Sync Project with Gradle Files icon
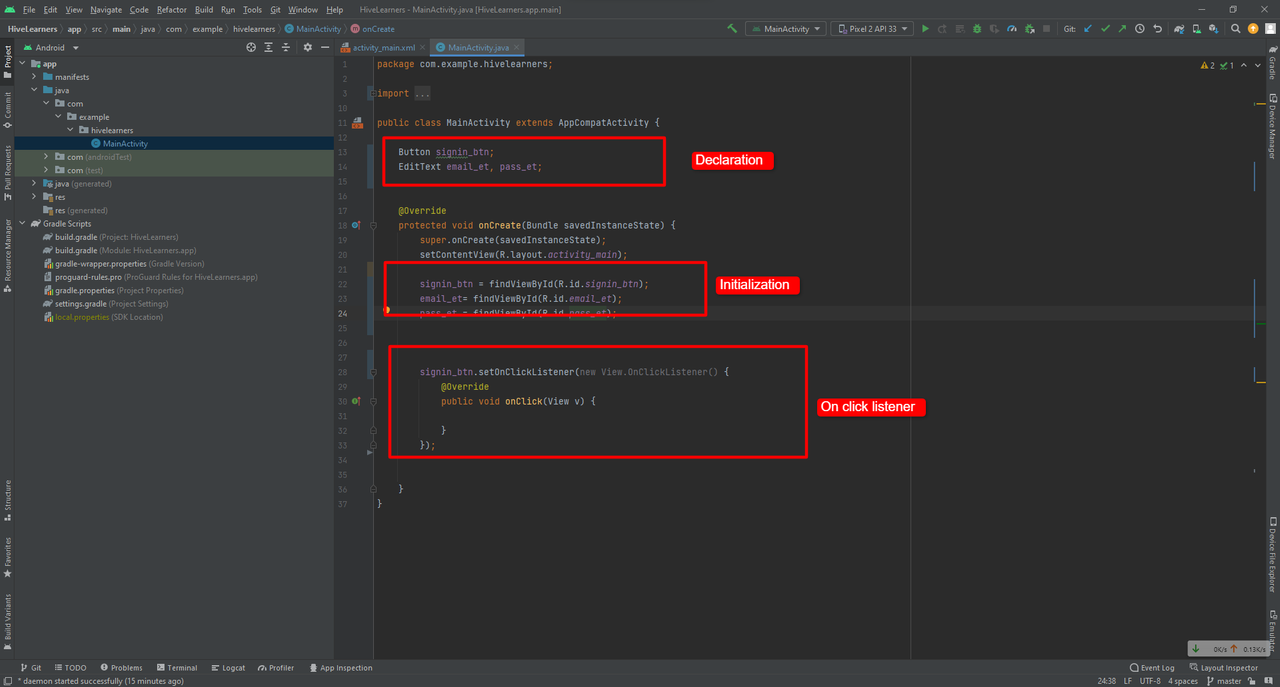1280x687 pixels. click(1178, 29)
